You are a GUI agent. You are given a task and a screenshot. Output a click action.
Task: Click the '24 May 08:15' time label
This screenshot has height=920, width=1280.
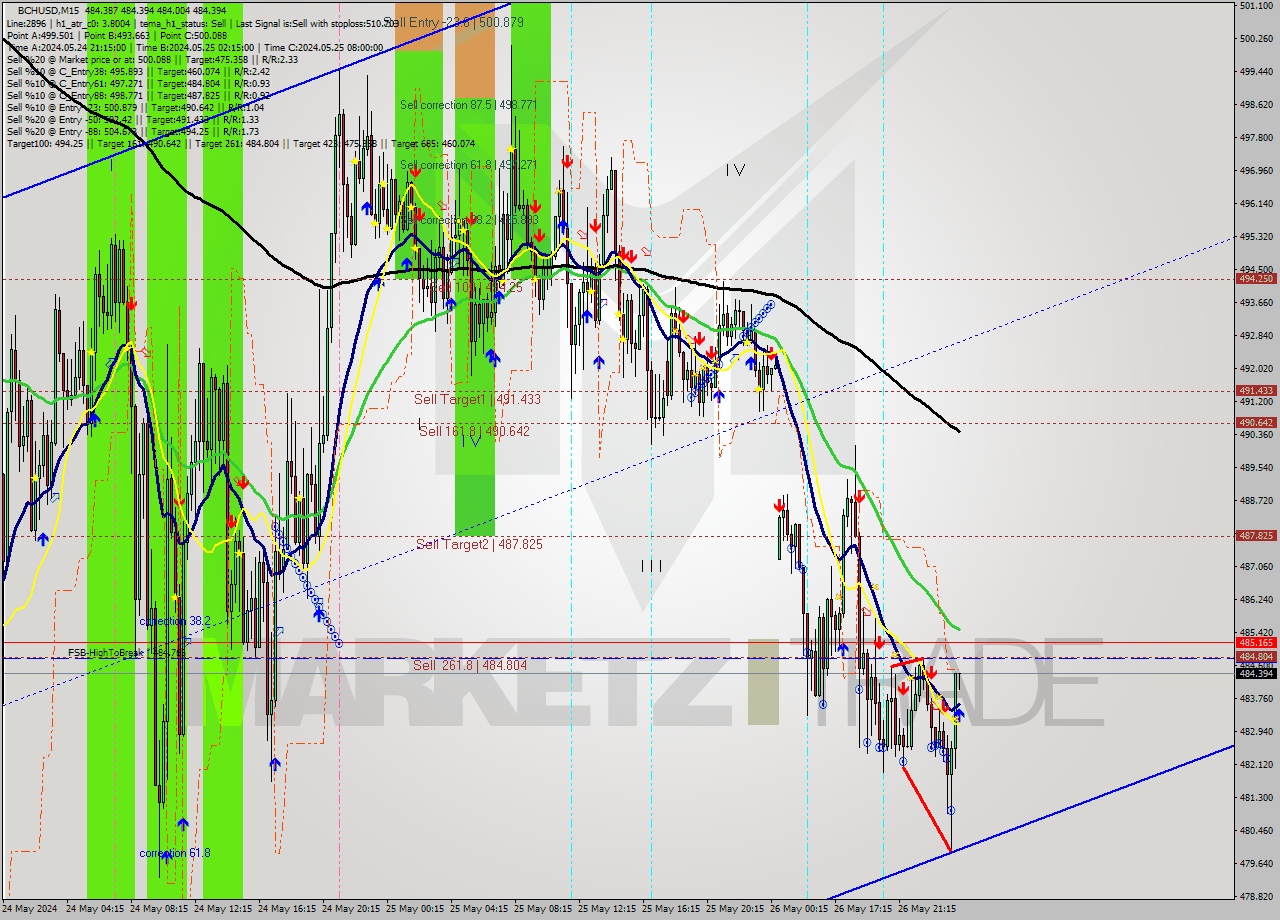[158, 910]
